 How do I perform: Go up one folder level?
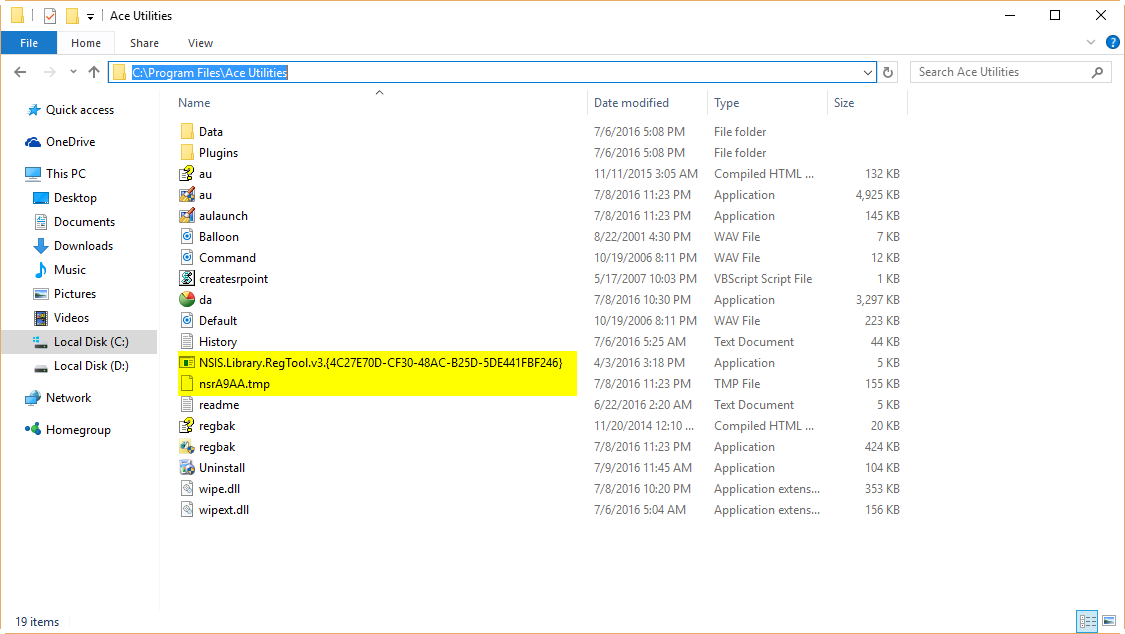pos(94,72)
